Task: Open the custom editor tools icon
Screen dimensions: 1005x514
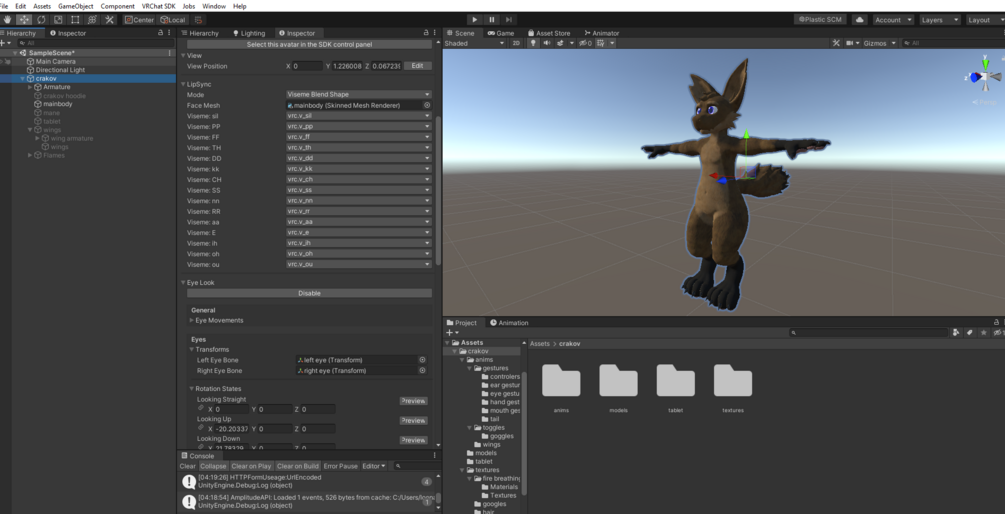Action: pos(109,20)
